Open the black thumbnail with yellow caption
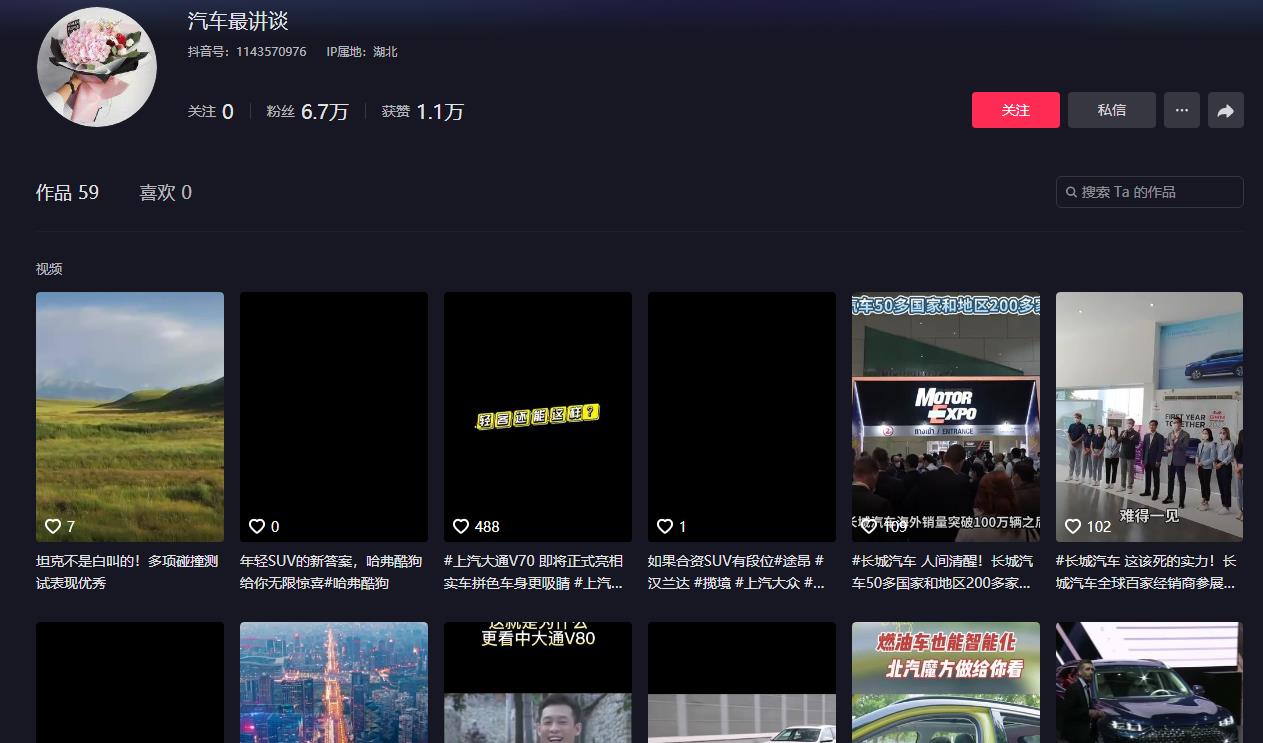The height and width of the screenshot is (743, 1263). (x=538, y=417)
